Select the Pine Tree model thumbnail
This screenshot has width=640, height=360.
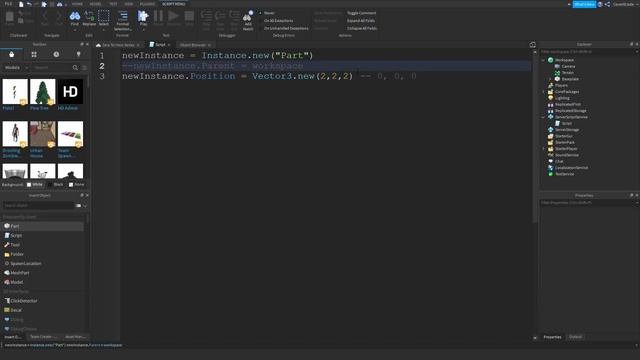[x=42, y=92]
